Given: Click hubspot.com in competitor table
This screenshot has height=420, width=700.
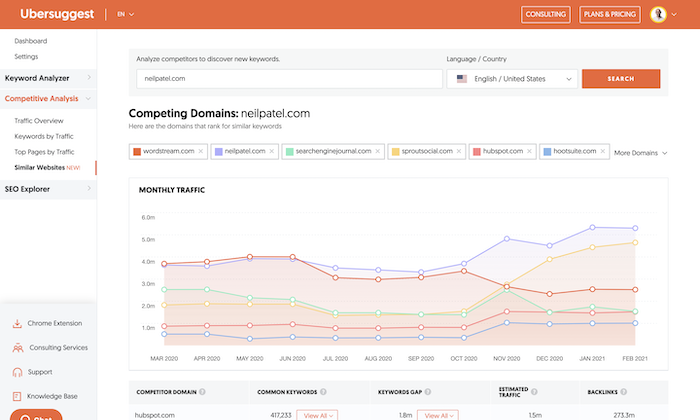Looking at the screenshot, I should 154,415.
